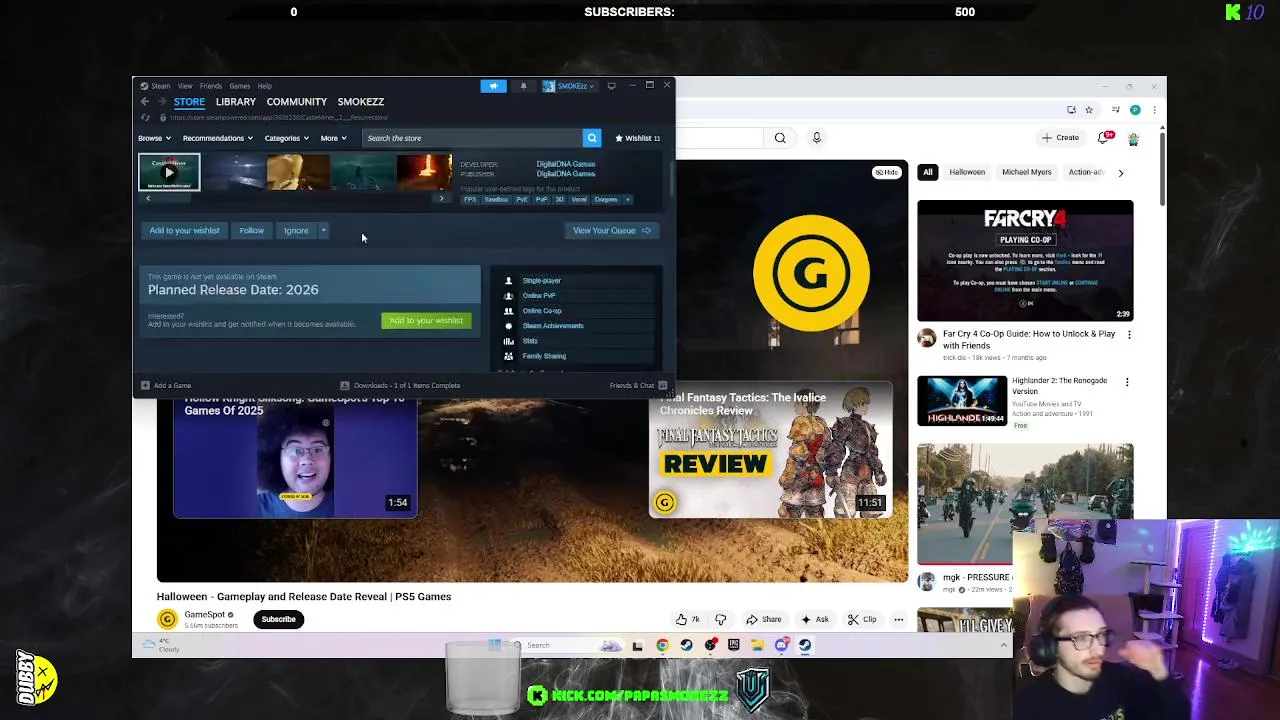The image size is (1280, 720).
Task: Show more filter chips arrow
Action: 1120,173
